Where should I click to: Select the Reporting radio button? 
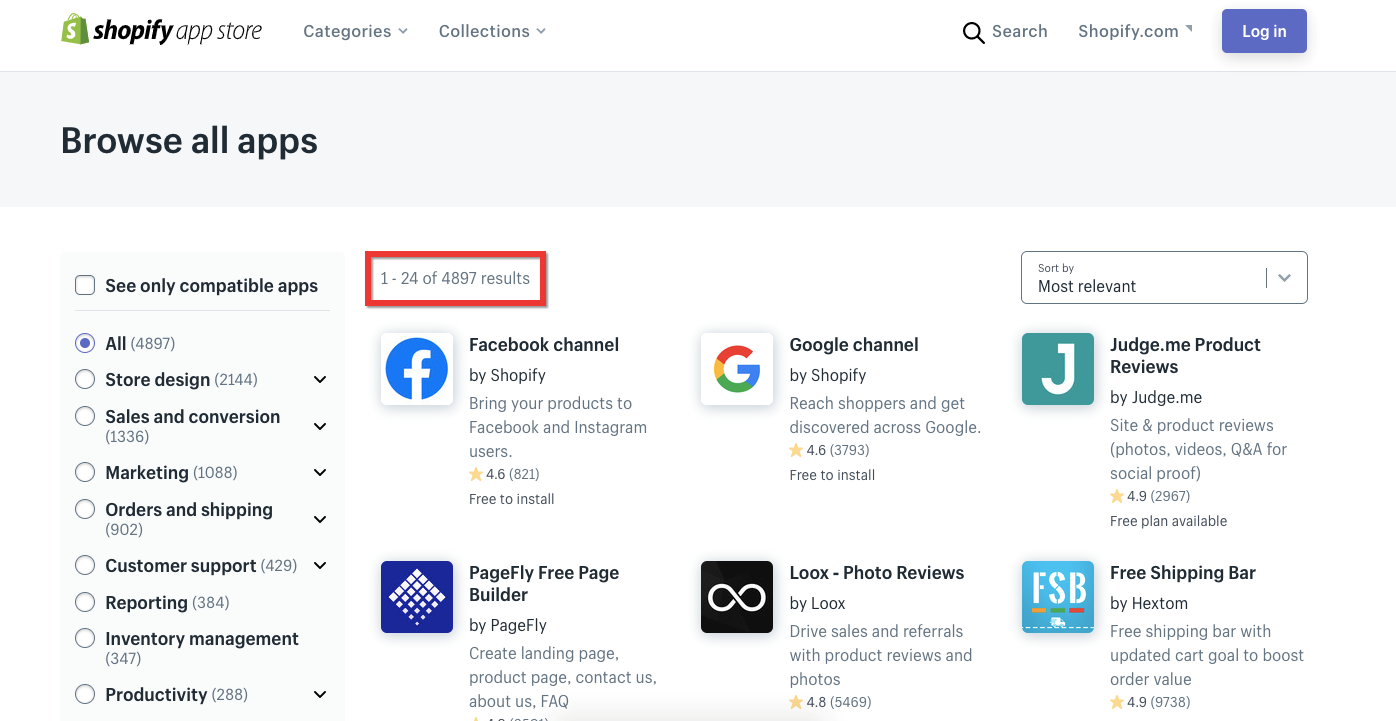[x=85, y=602]
